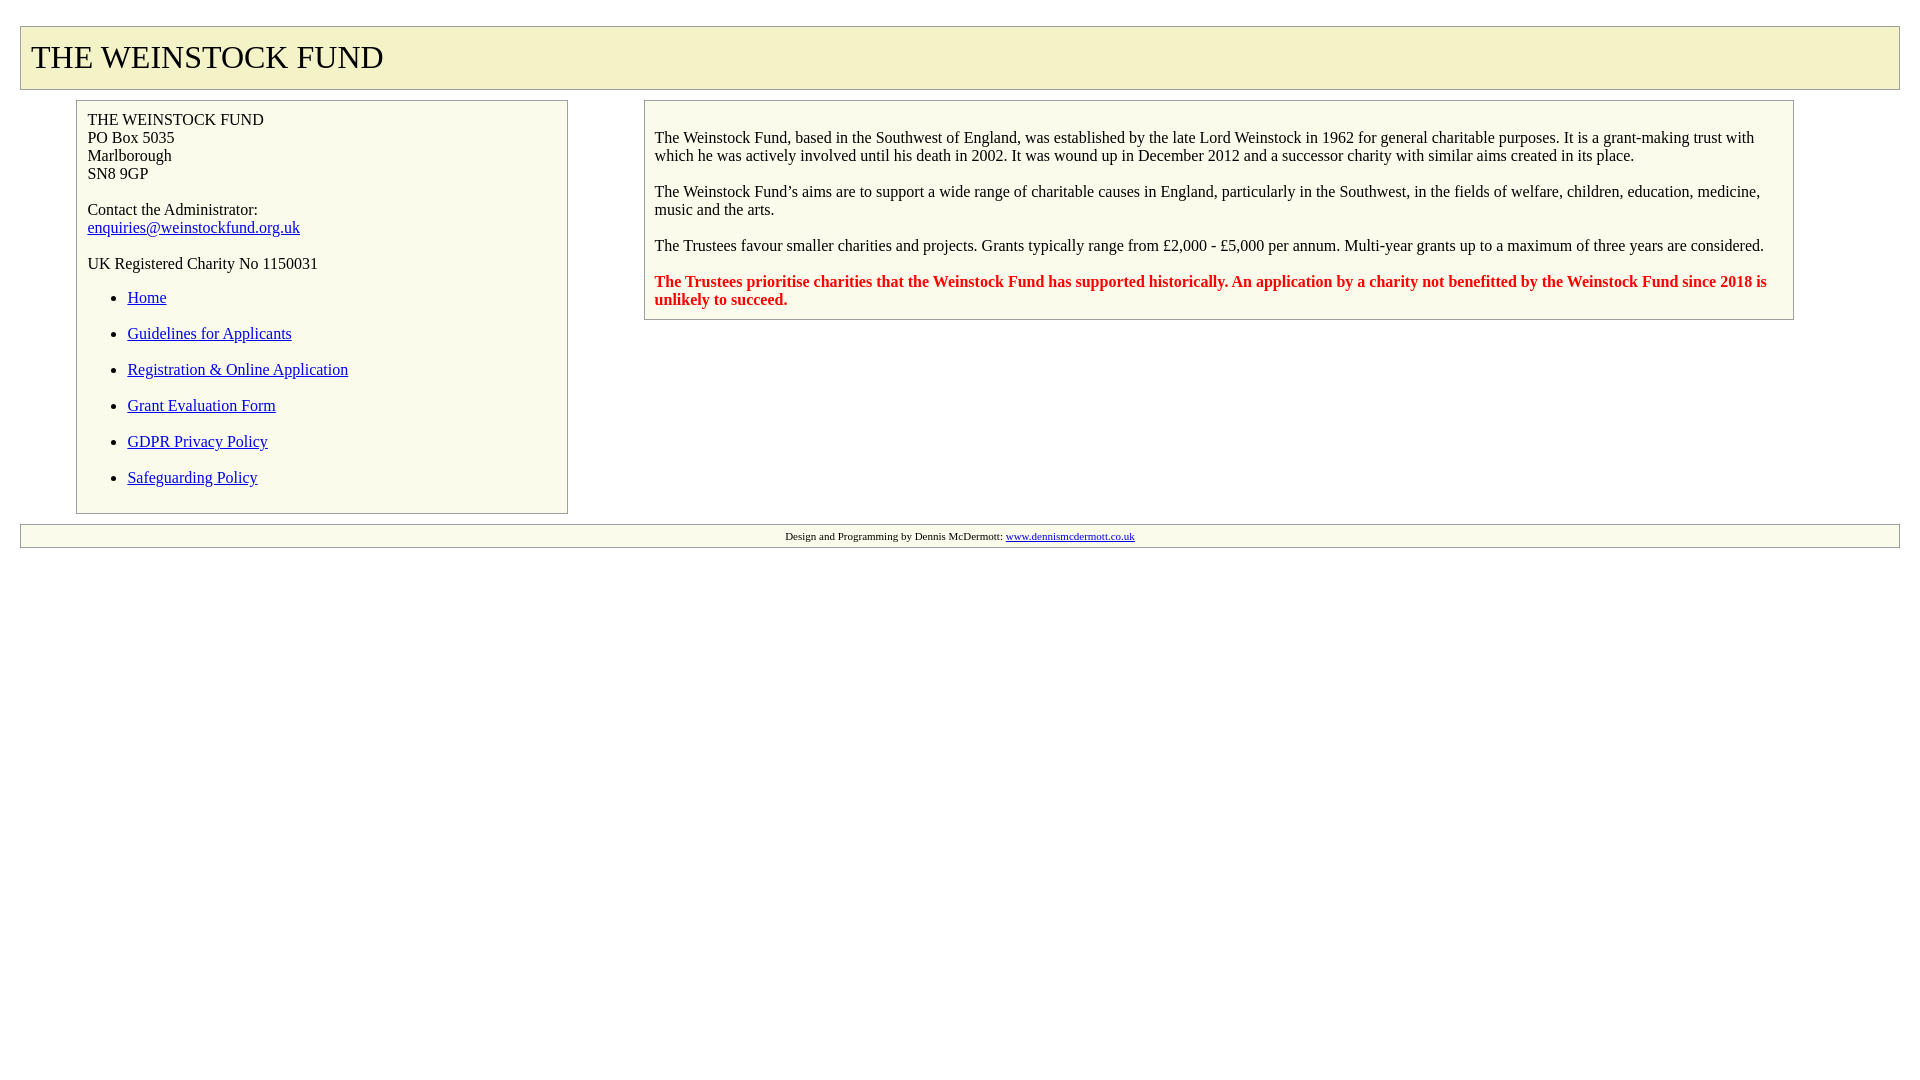Open Guidelines for Applicants page
Screen dimensions: 1920x1080
point(209,334)
